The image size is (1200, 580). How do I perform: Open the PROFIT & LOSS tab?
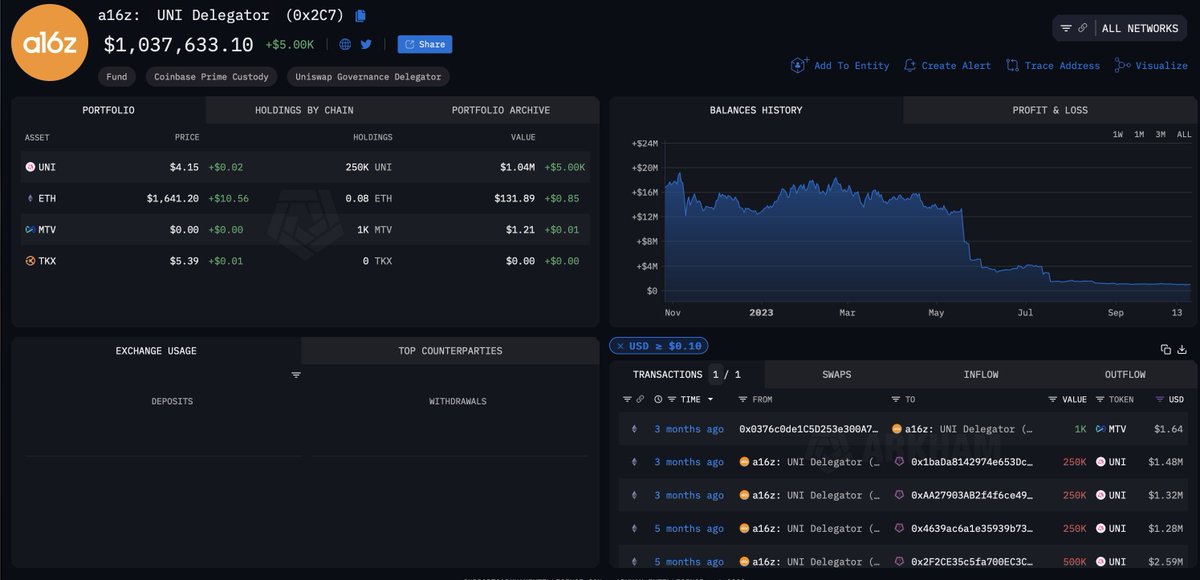1050,110
